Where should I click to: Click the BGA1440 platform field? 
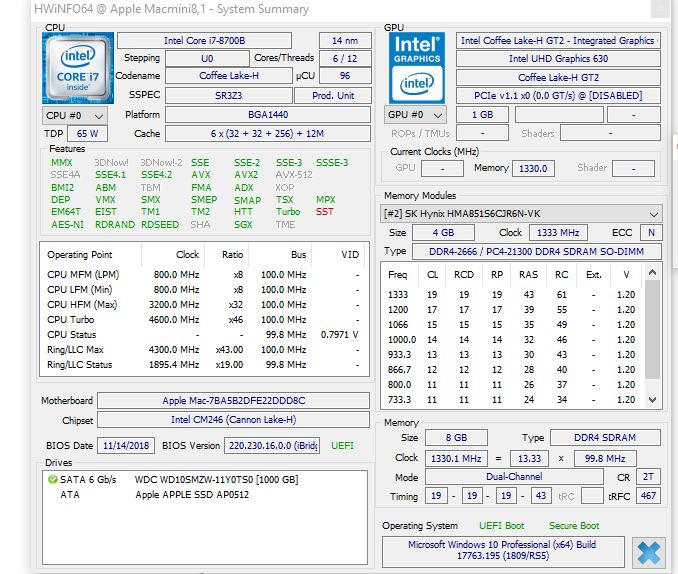coord(268,115)
